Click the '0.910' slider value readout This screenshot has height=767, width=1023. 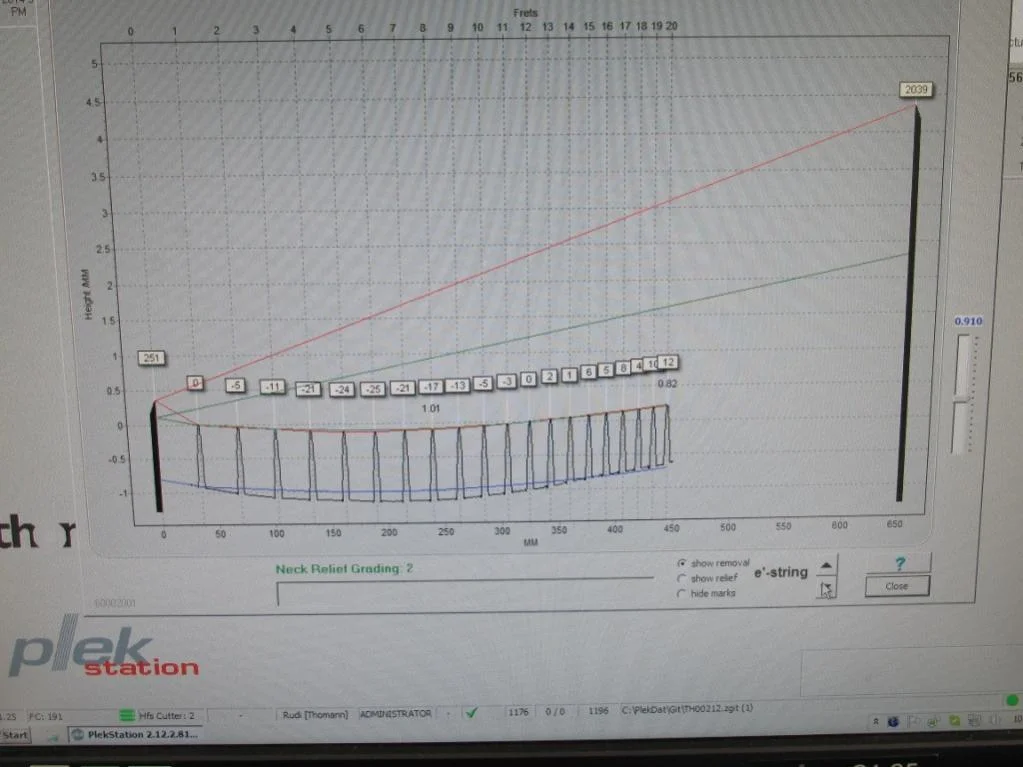click(968, 321)
